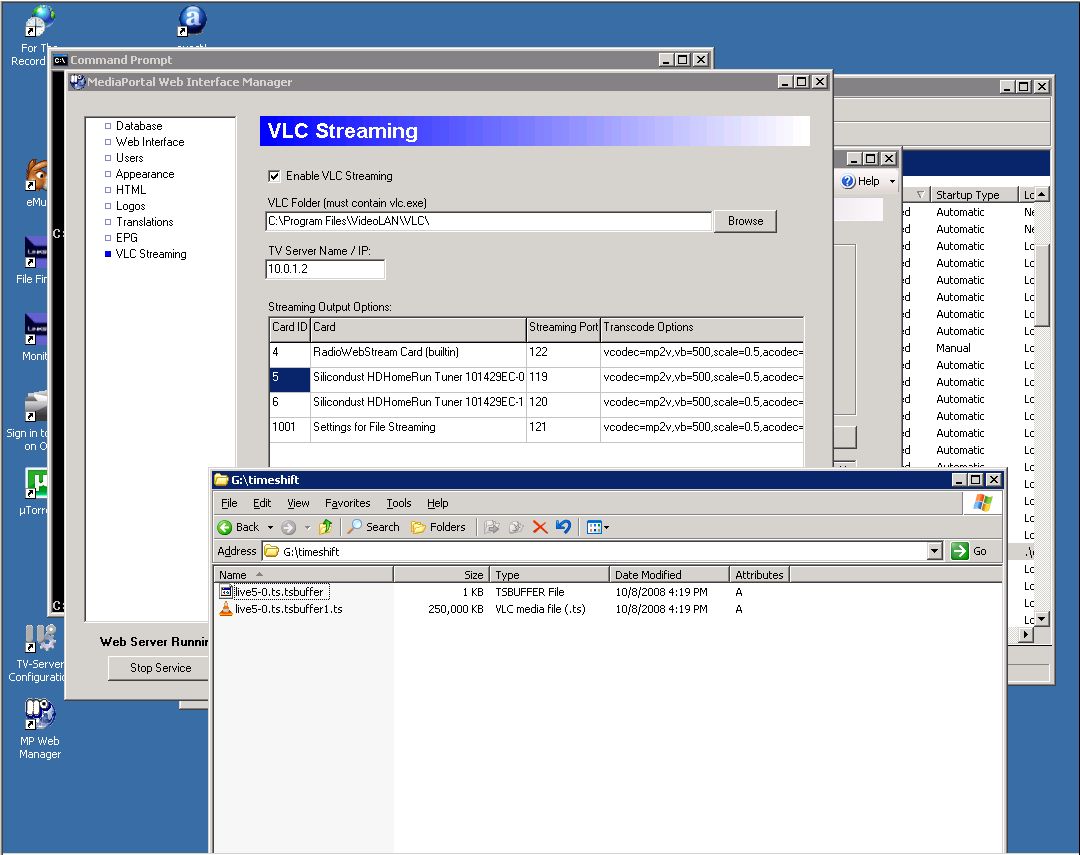Toggle the Folders pane button
The image size is (1080, 855).
pos(438,527)
